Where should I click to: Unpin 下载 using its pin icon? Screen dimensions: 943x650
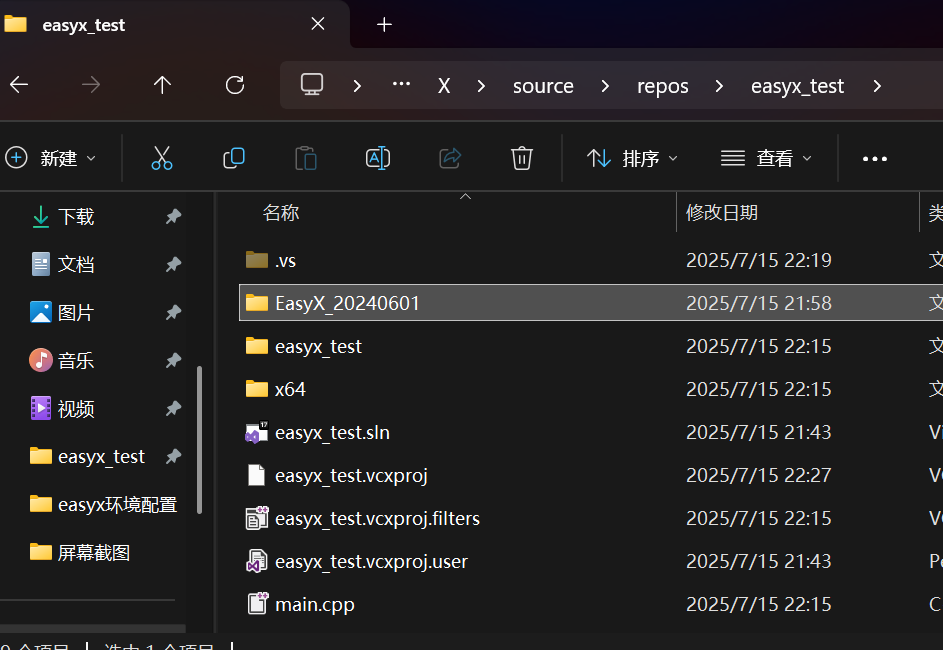tap(173, 216)
